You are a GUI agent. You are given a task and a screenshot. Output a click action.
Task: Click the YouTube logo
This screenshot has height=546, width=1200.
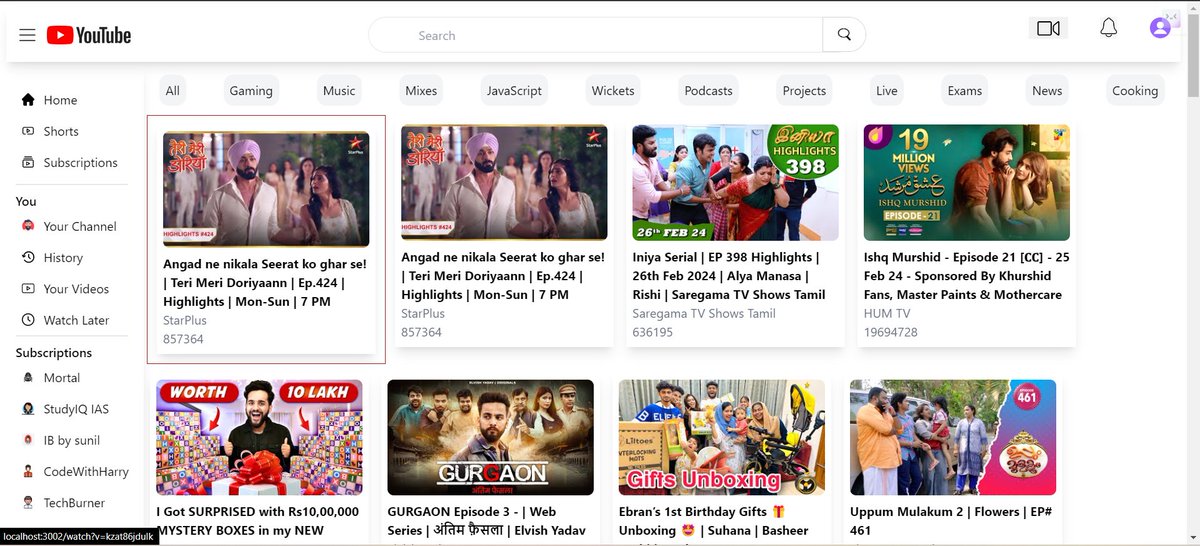[x=89, y=35]
